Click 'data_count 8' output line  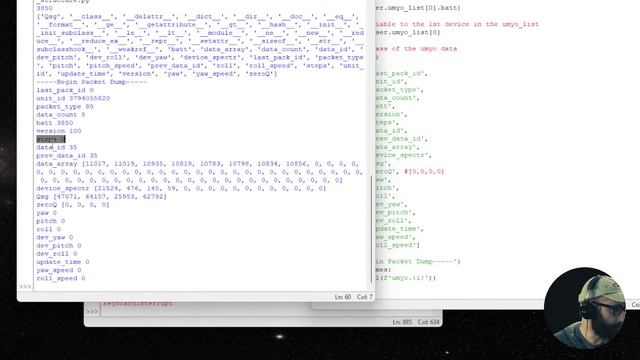(x=61, y=115)
